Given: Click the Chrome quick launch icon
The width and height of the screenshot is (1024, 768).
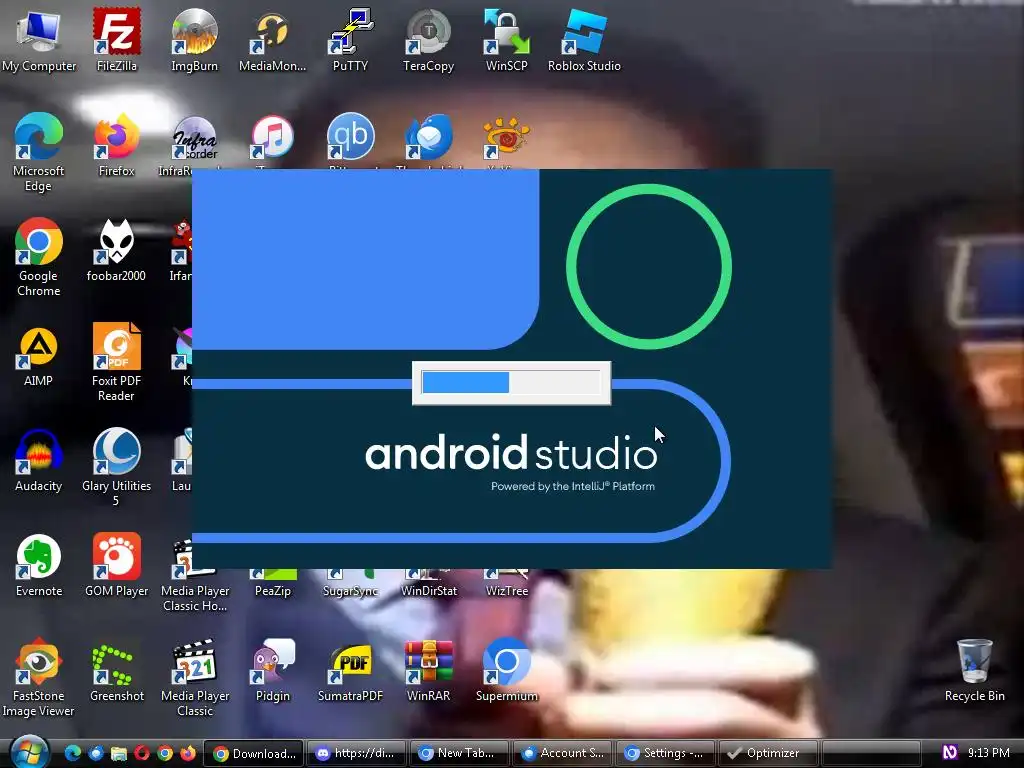Looking at the screenshot, I should [x=165, y=753].
